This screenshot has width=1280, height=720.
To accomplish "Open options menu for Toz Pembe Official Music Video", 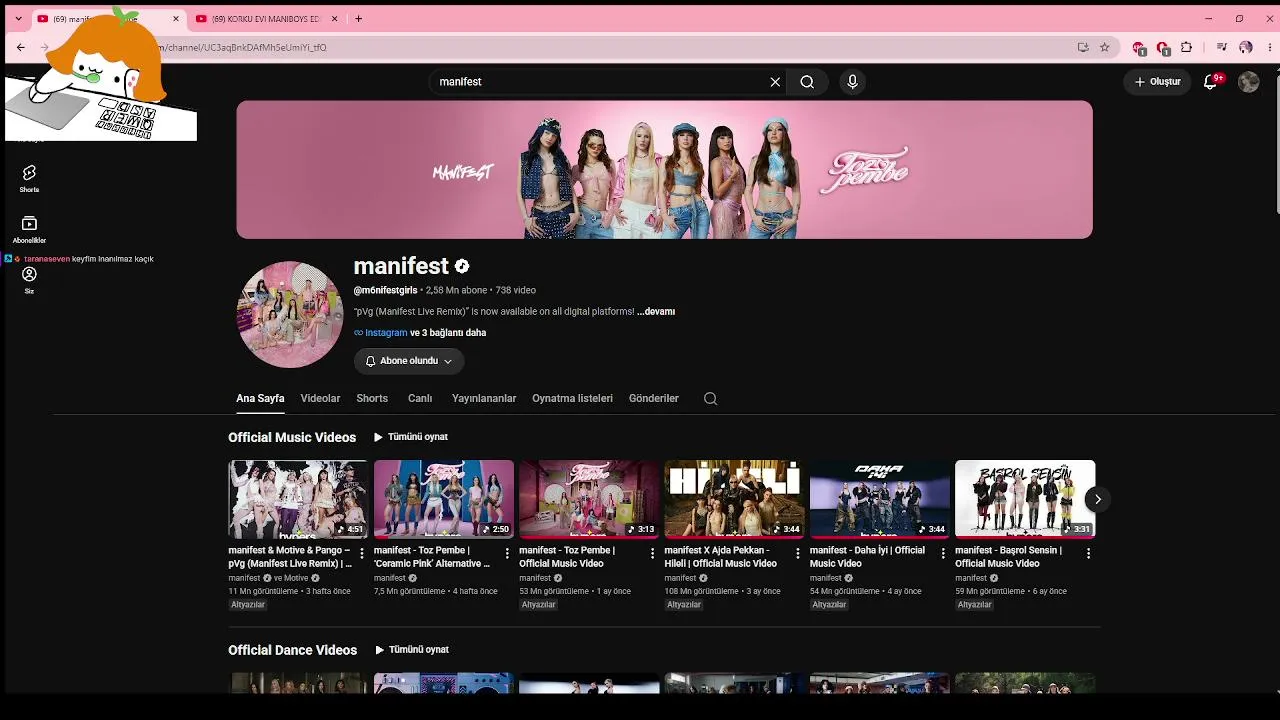I will [652, 553].
